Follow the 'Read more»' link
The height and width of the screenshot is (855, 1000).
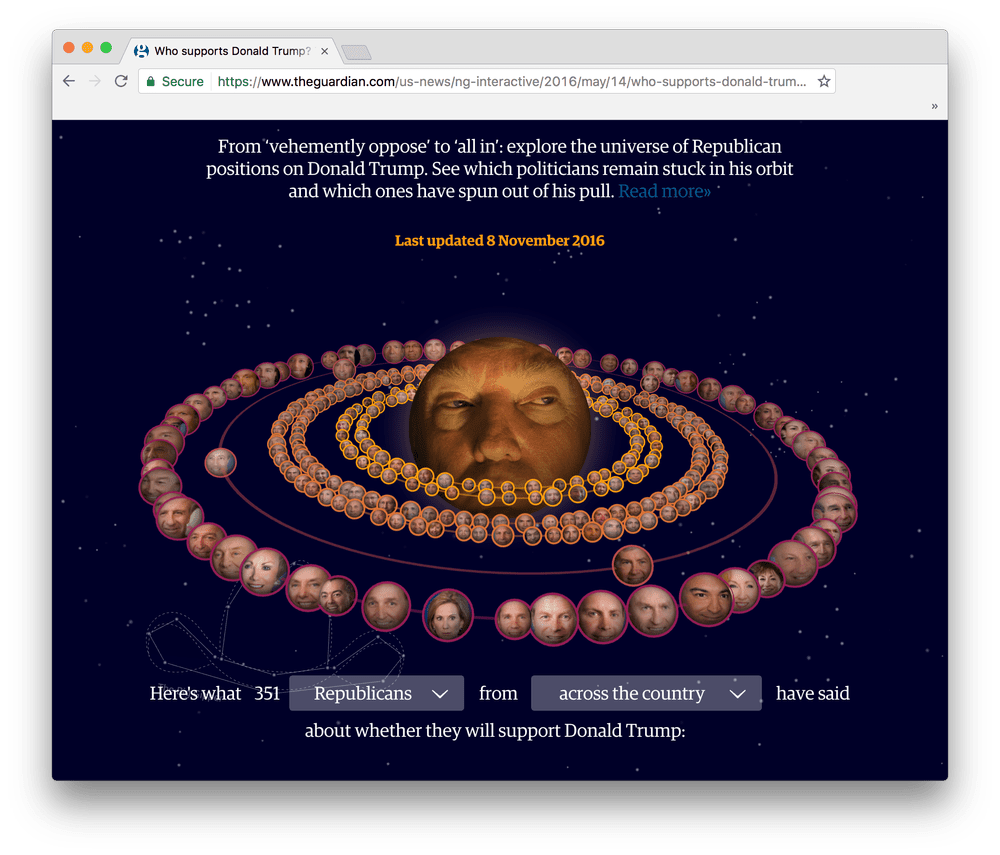click(664, 191)
